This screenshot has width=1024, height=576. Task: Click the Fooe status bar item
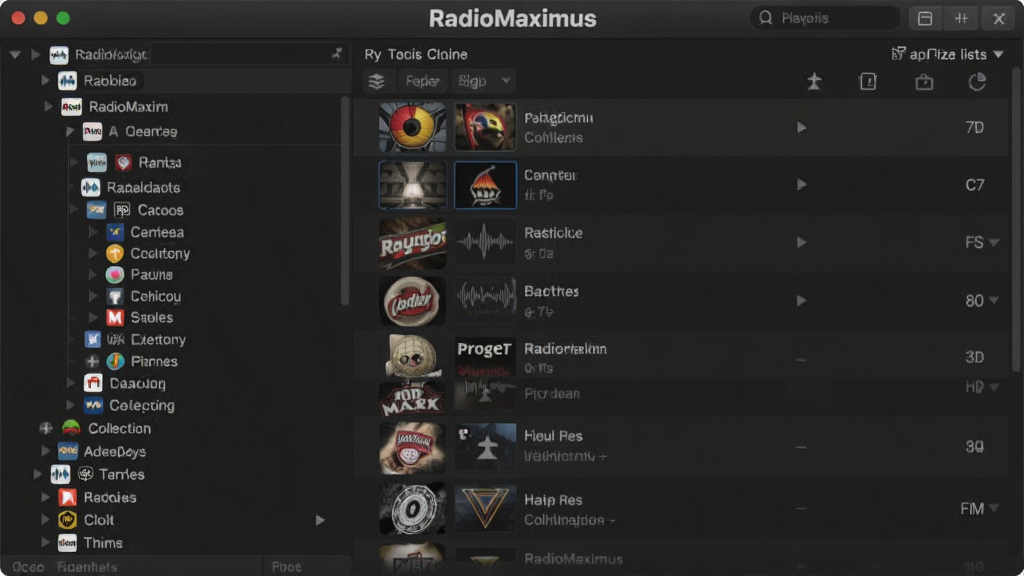pos(286,567)
